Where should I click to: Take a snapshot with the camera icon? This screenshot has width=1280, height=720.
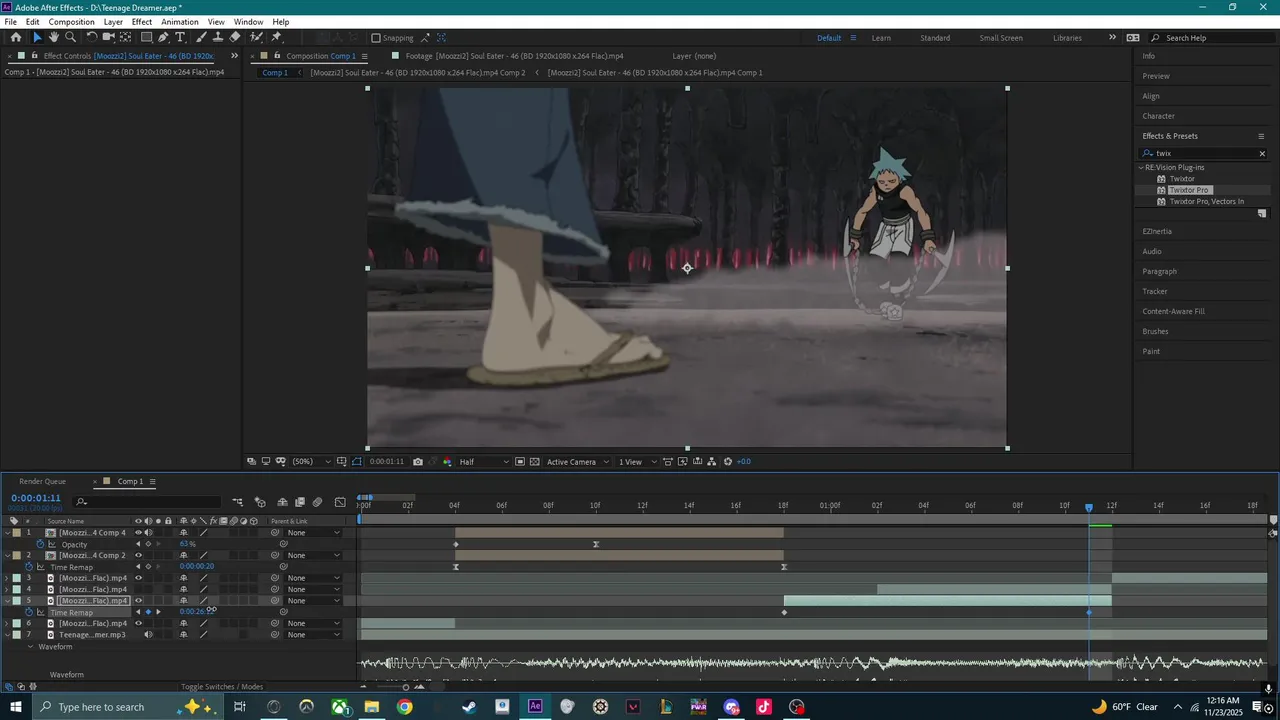point(418,462)
